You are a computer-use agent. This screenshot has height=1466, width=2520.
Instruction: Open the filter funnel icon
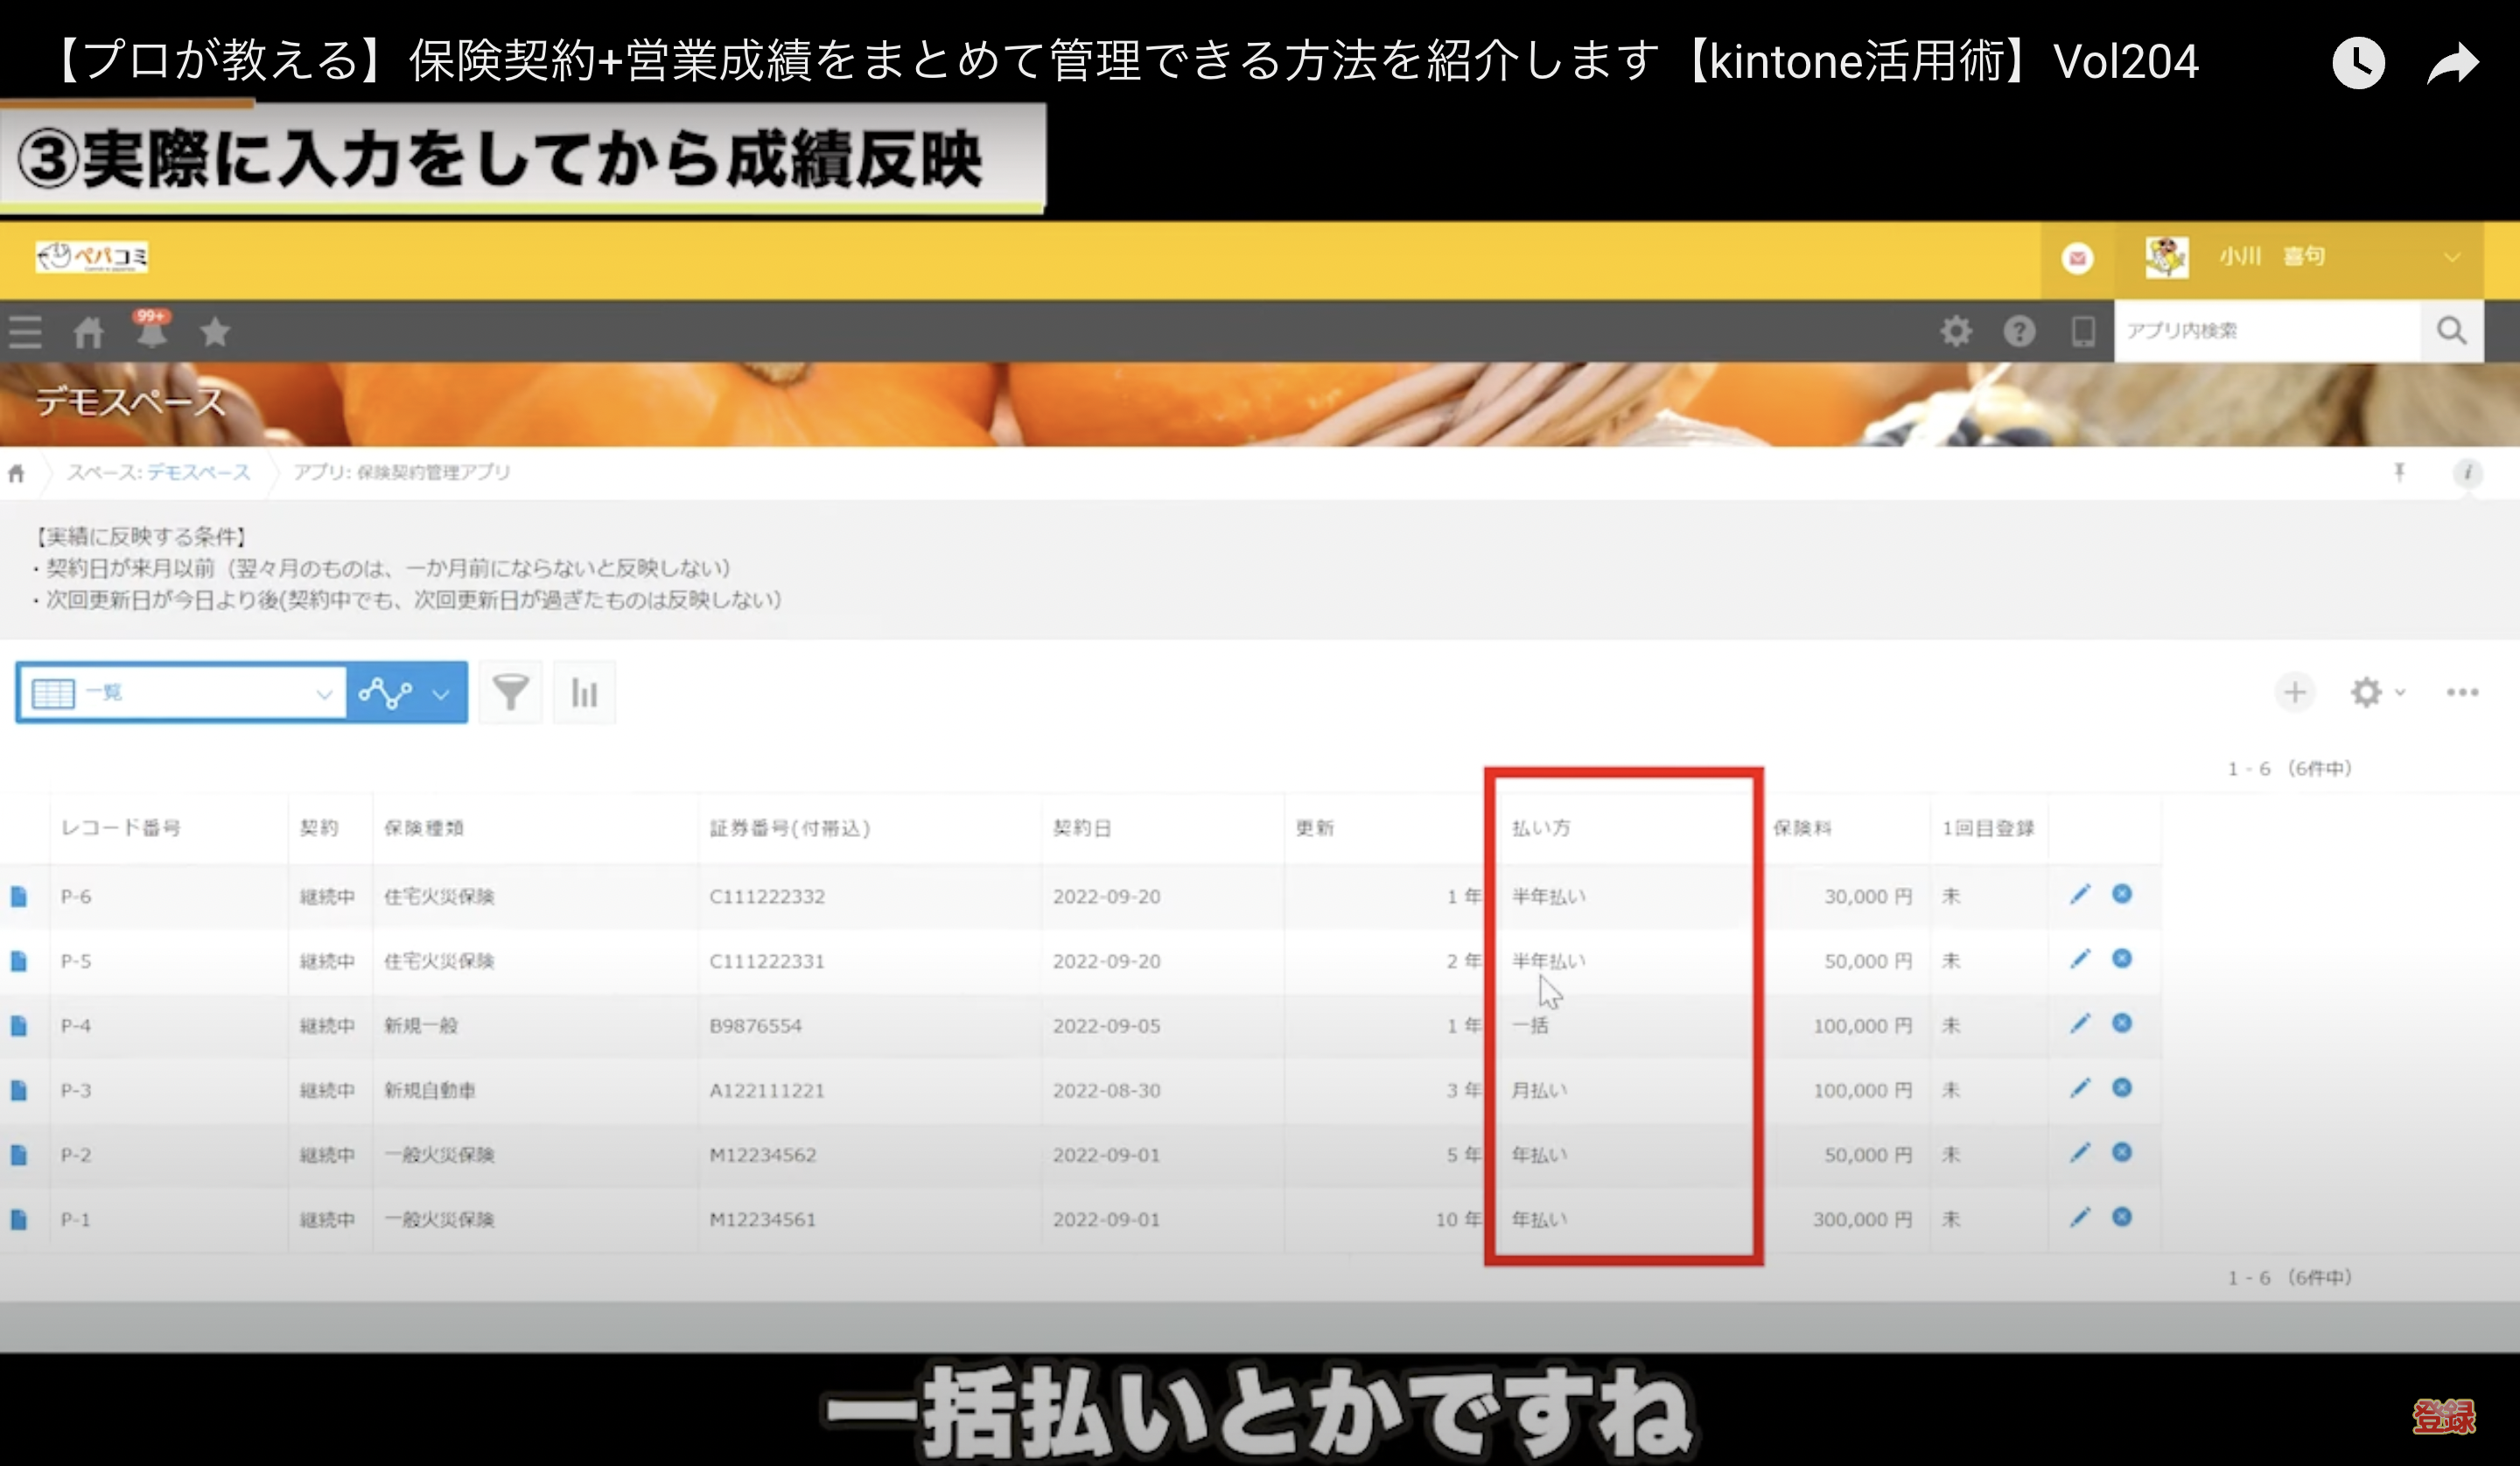[x=510, y=692]
